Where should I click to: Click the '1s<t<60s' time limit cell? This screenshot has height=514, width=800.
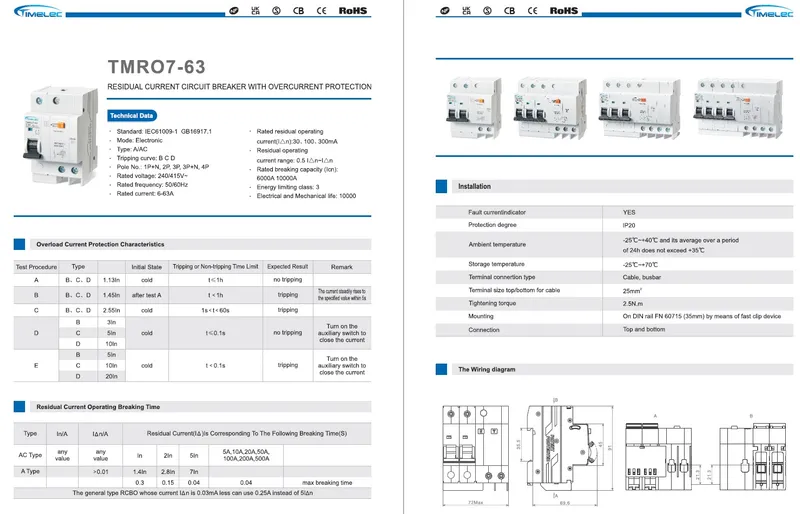pos(215,310)
